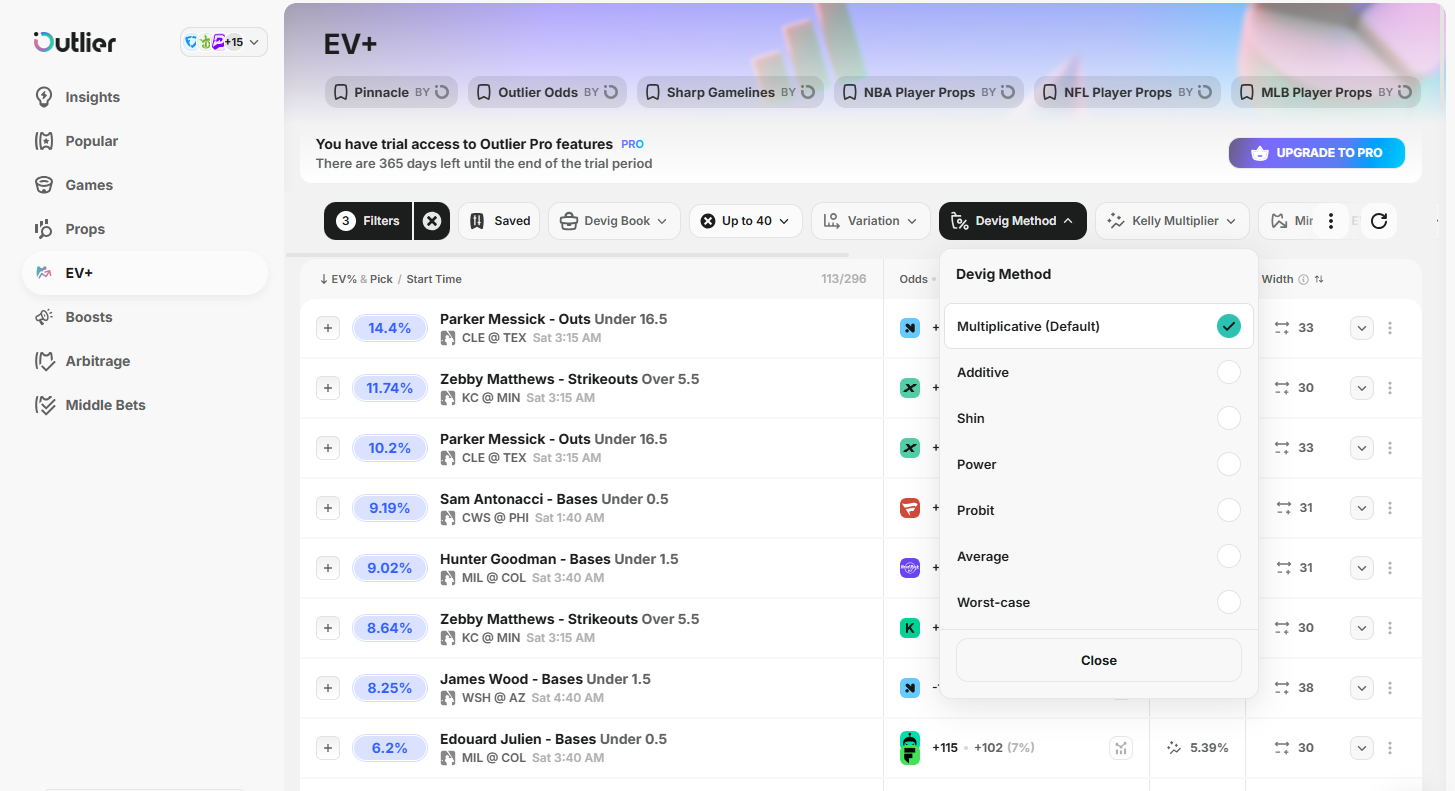Add the James Wood 8.25% pick

point(328,688)
